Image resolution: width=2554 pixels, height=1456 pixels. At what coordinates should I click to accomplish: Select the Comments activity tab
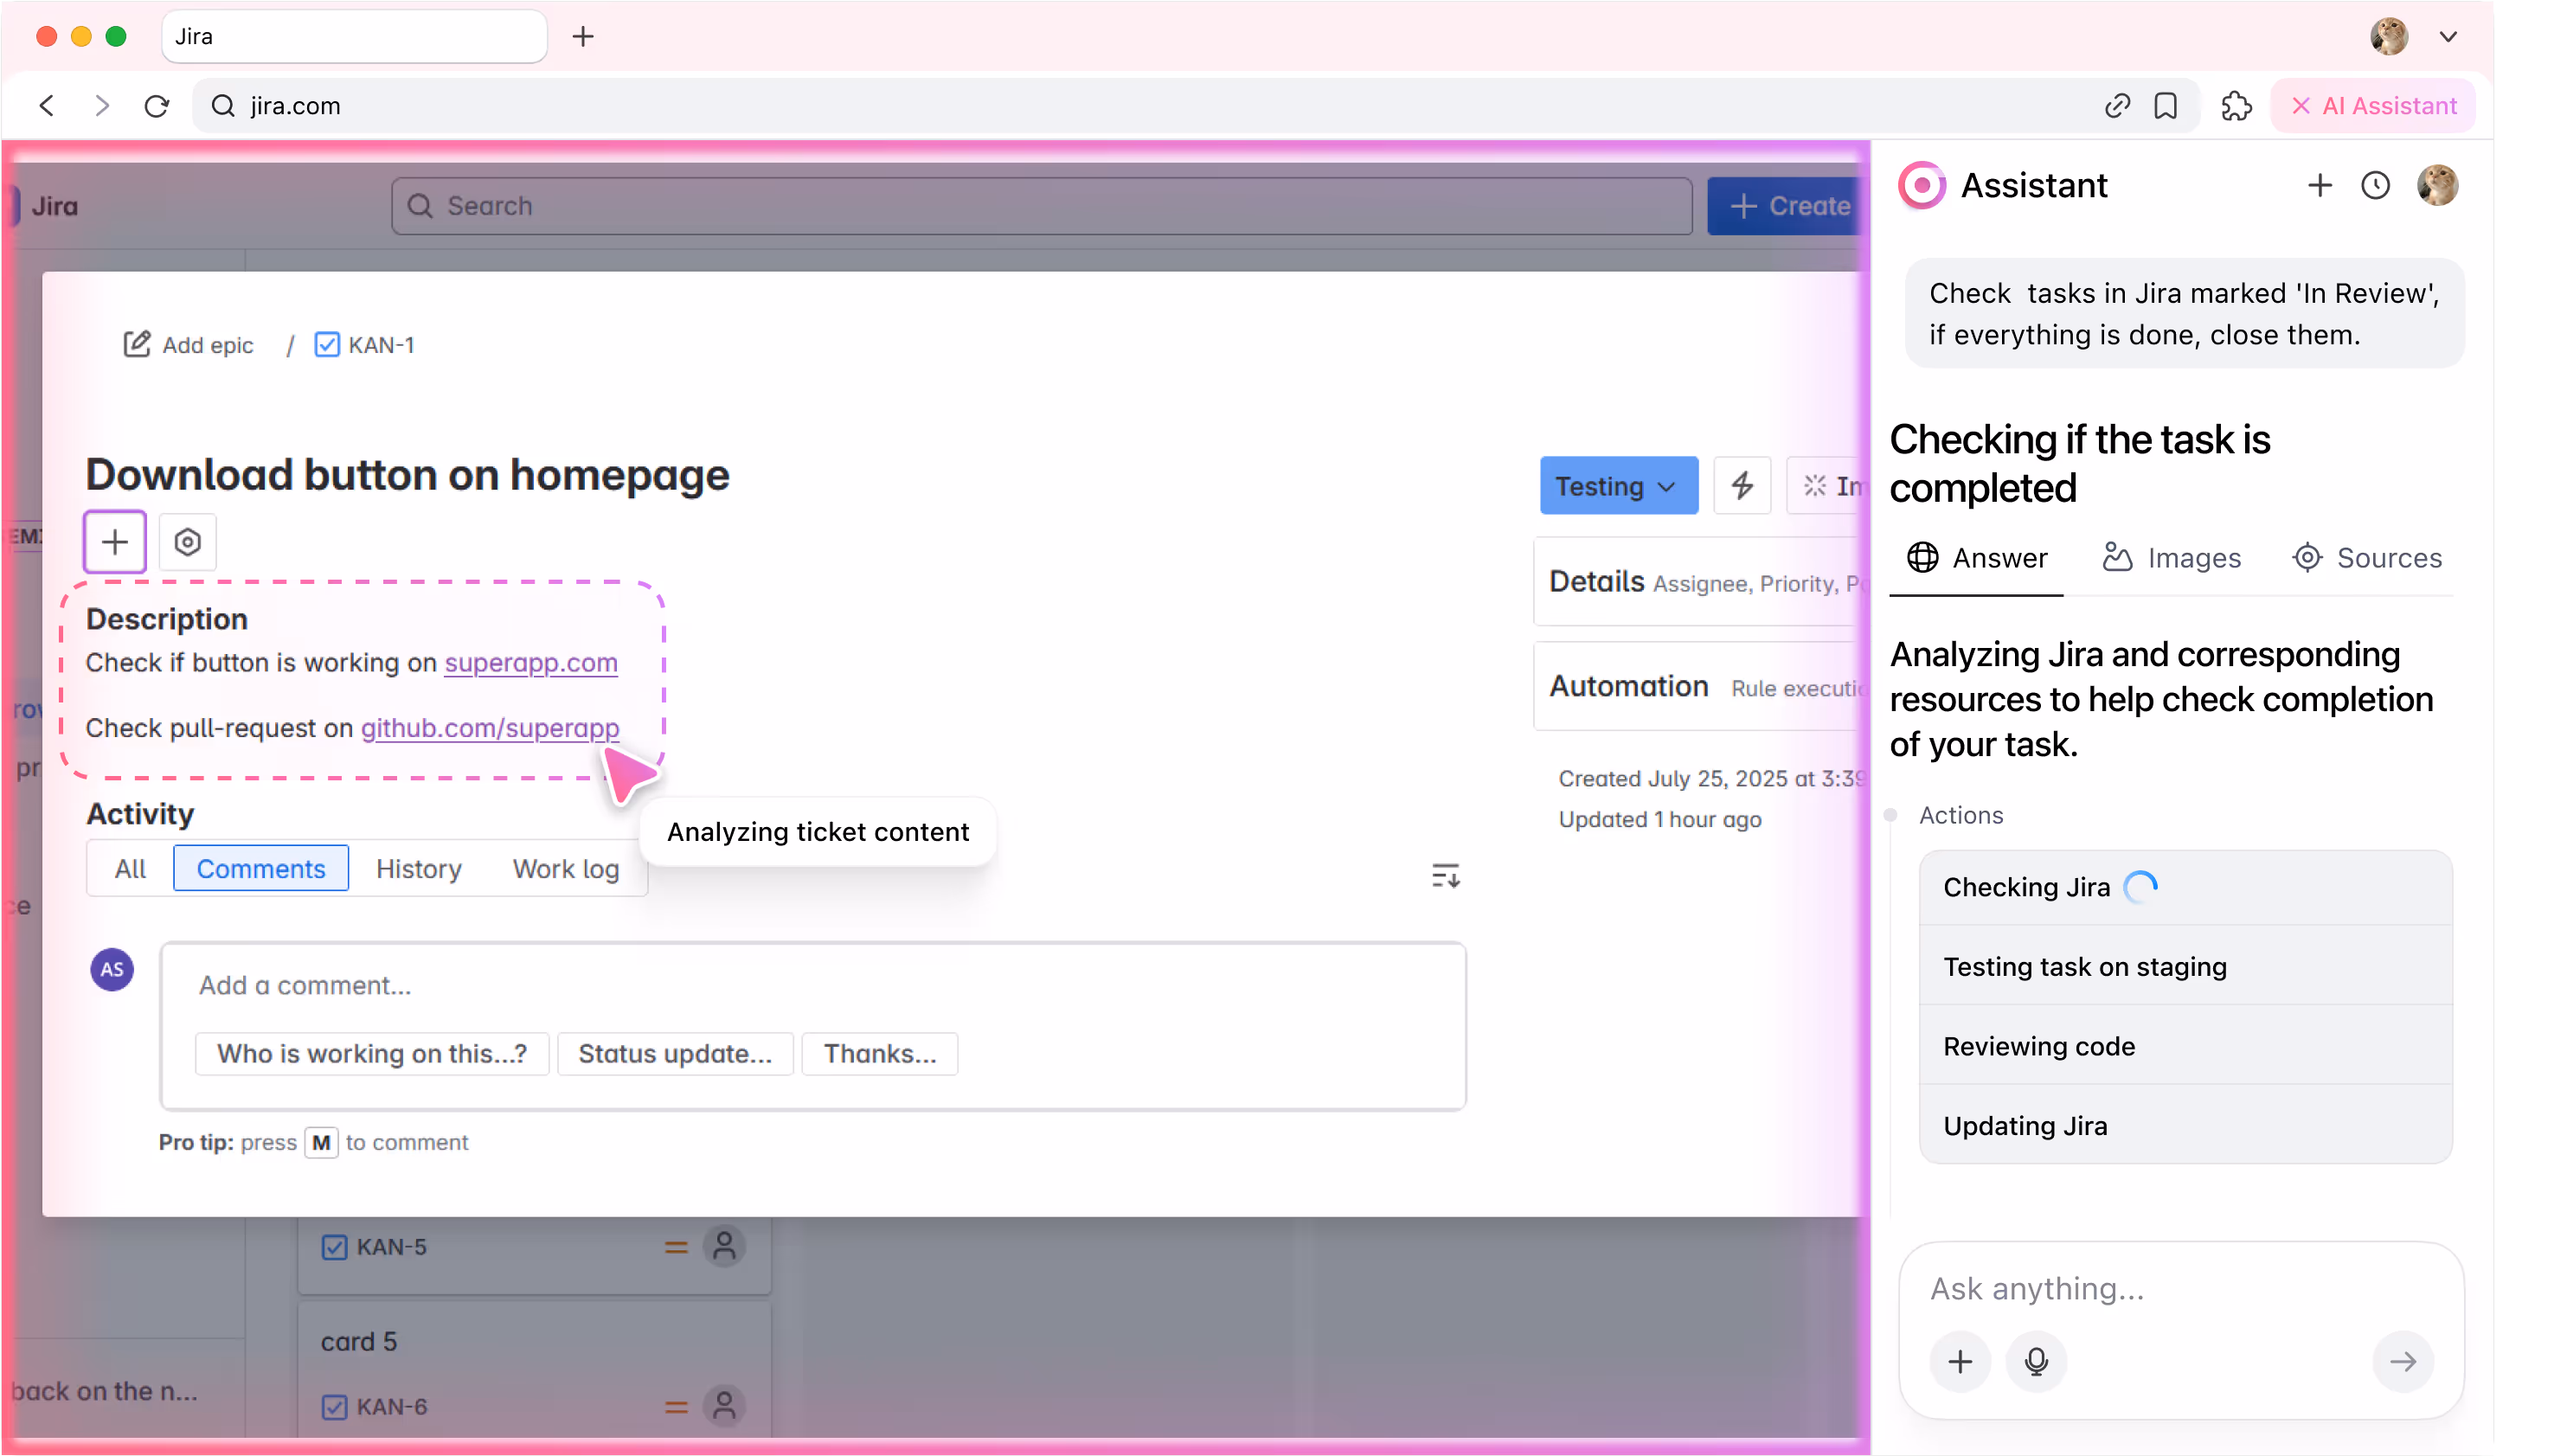pos(261,869)
